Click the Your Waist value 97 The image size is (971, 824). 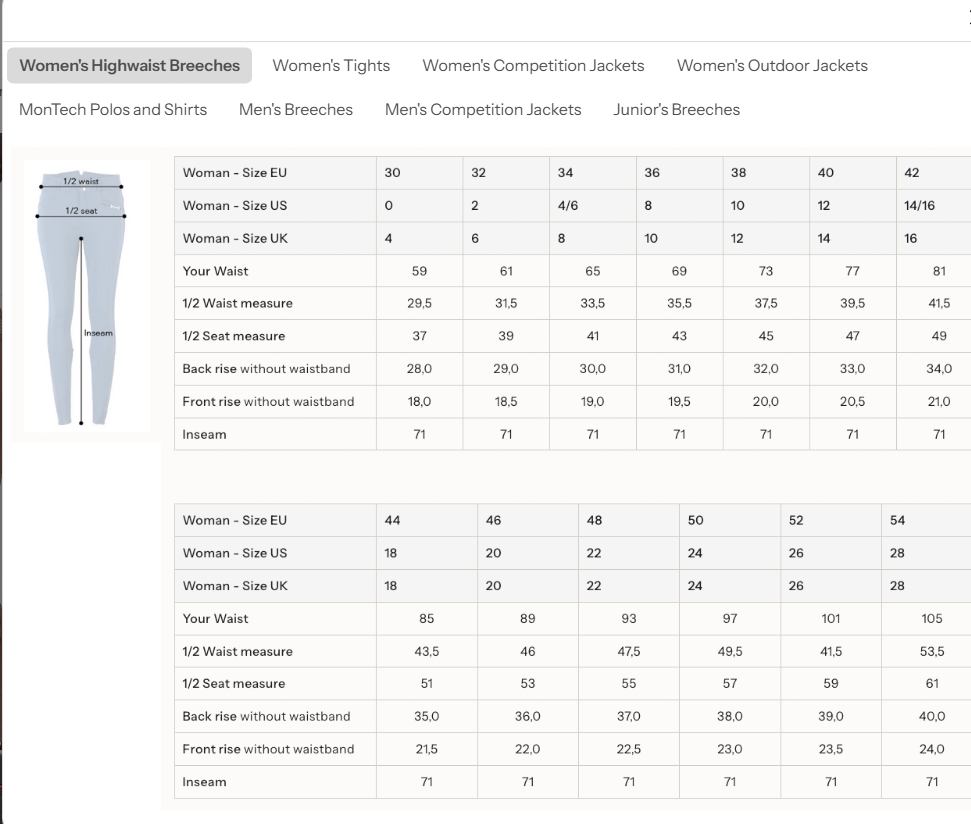click(x=730, y=619)
